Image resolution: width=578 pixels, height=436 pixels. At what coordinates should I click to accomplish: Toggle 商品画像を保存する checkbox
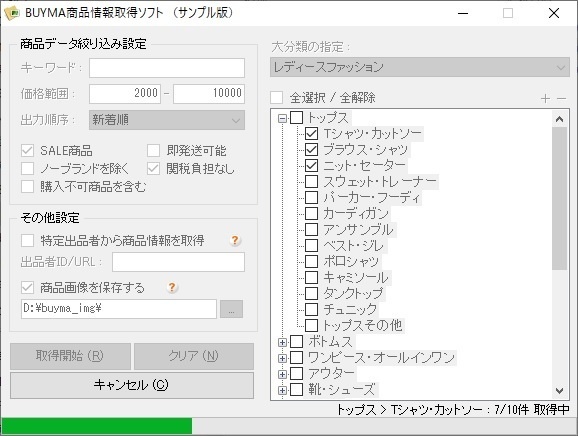(x=28, y=287)
